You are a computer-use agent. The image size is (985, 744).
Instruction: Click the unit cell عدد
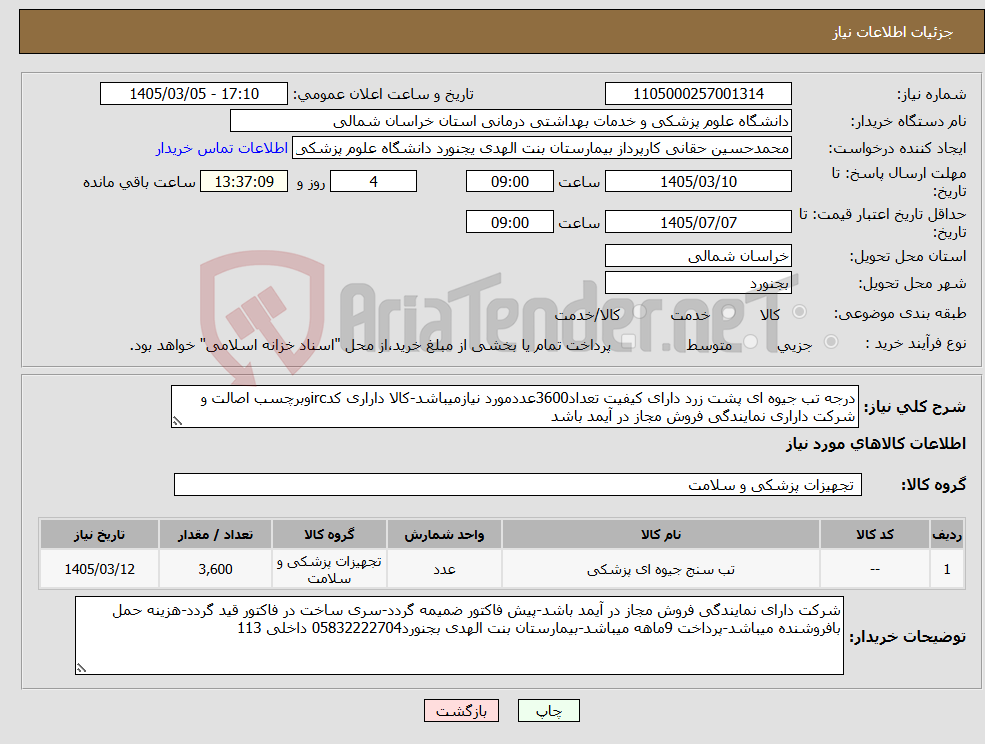tap(444, 569)
